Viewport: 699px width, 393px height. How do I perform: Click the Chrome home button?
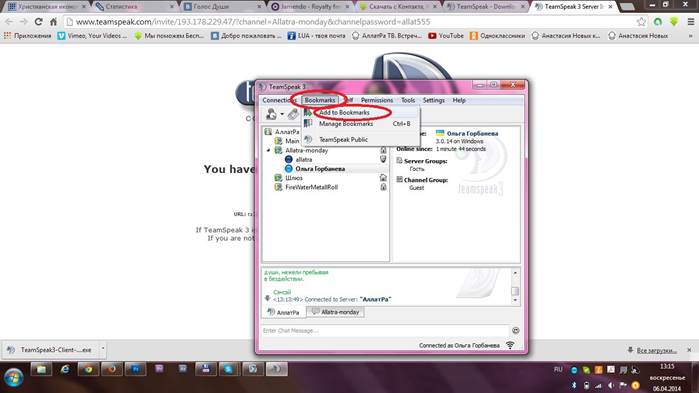point(53,22)
